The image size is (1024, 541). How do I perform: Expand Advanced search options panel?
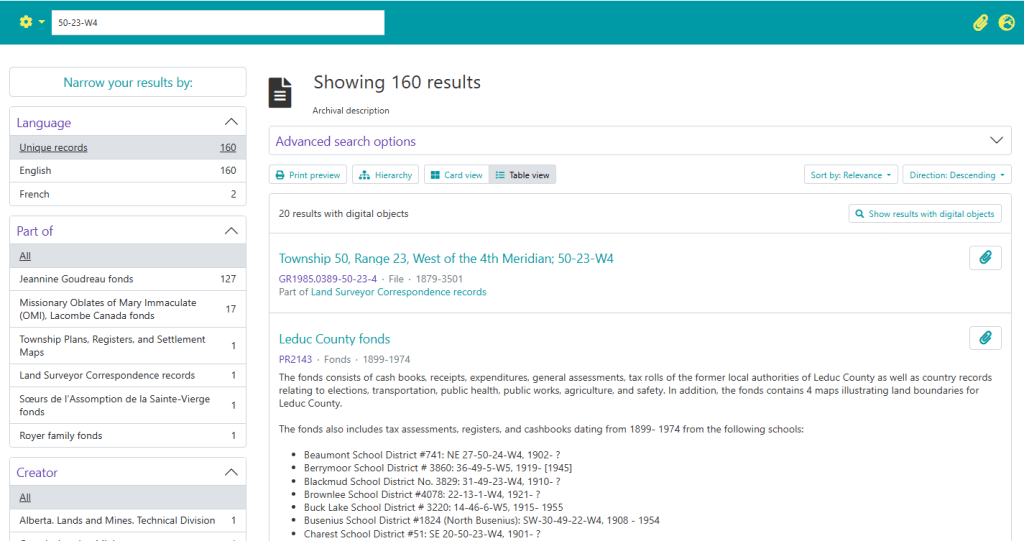pyautogui.click(x=640, y=141)
